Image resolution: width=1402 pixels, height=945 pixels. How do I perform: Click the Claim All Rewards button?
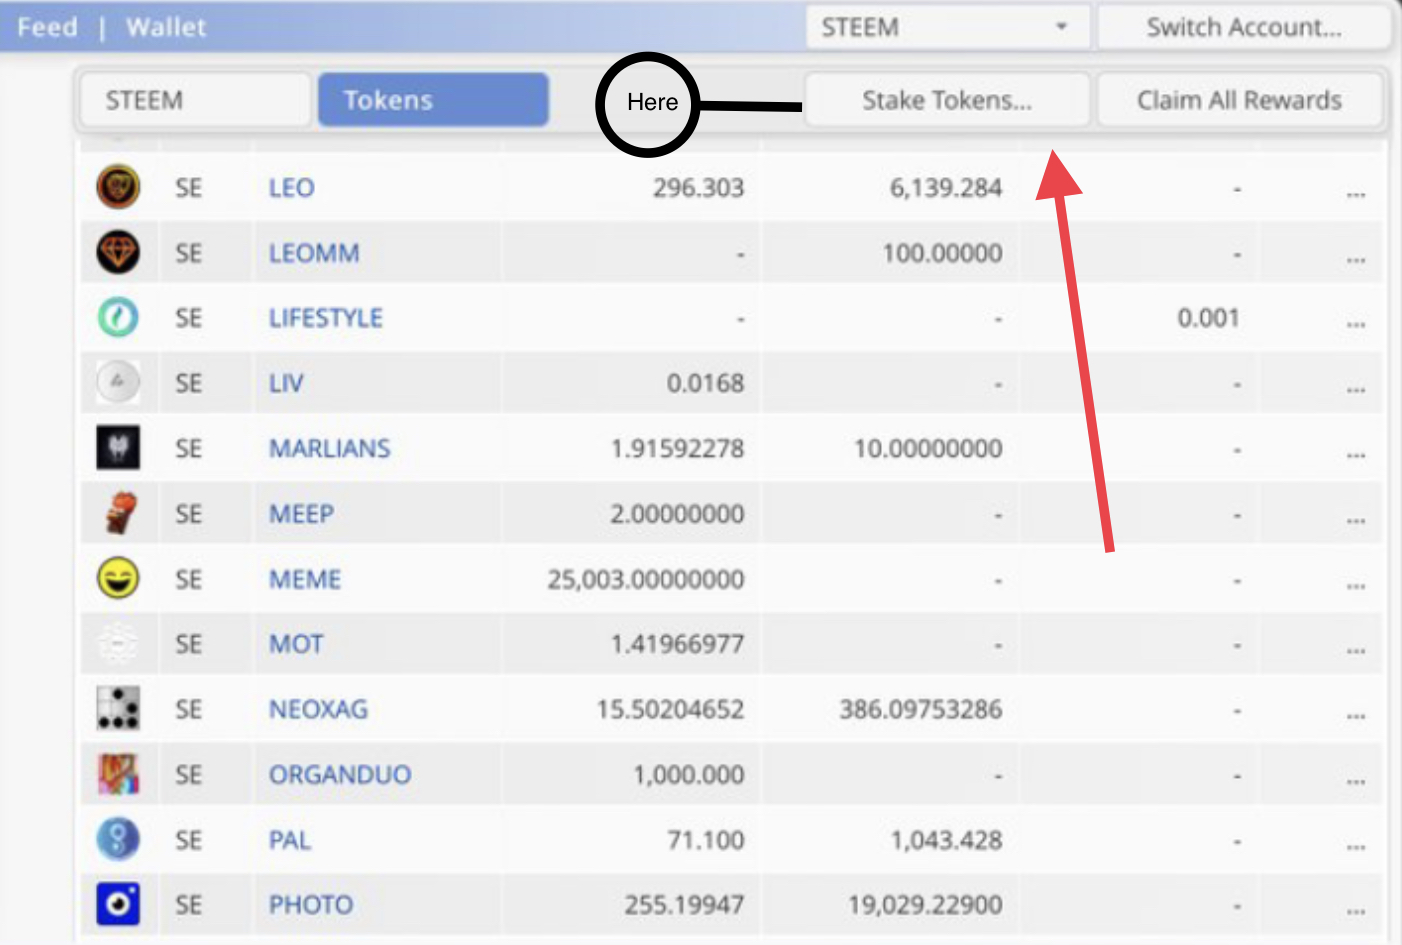[x=1239, y=100]
